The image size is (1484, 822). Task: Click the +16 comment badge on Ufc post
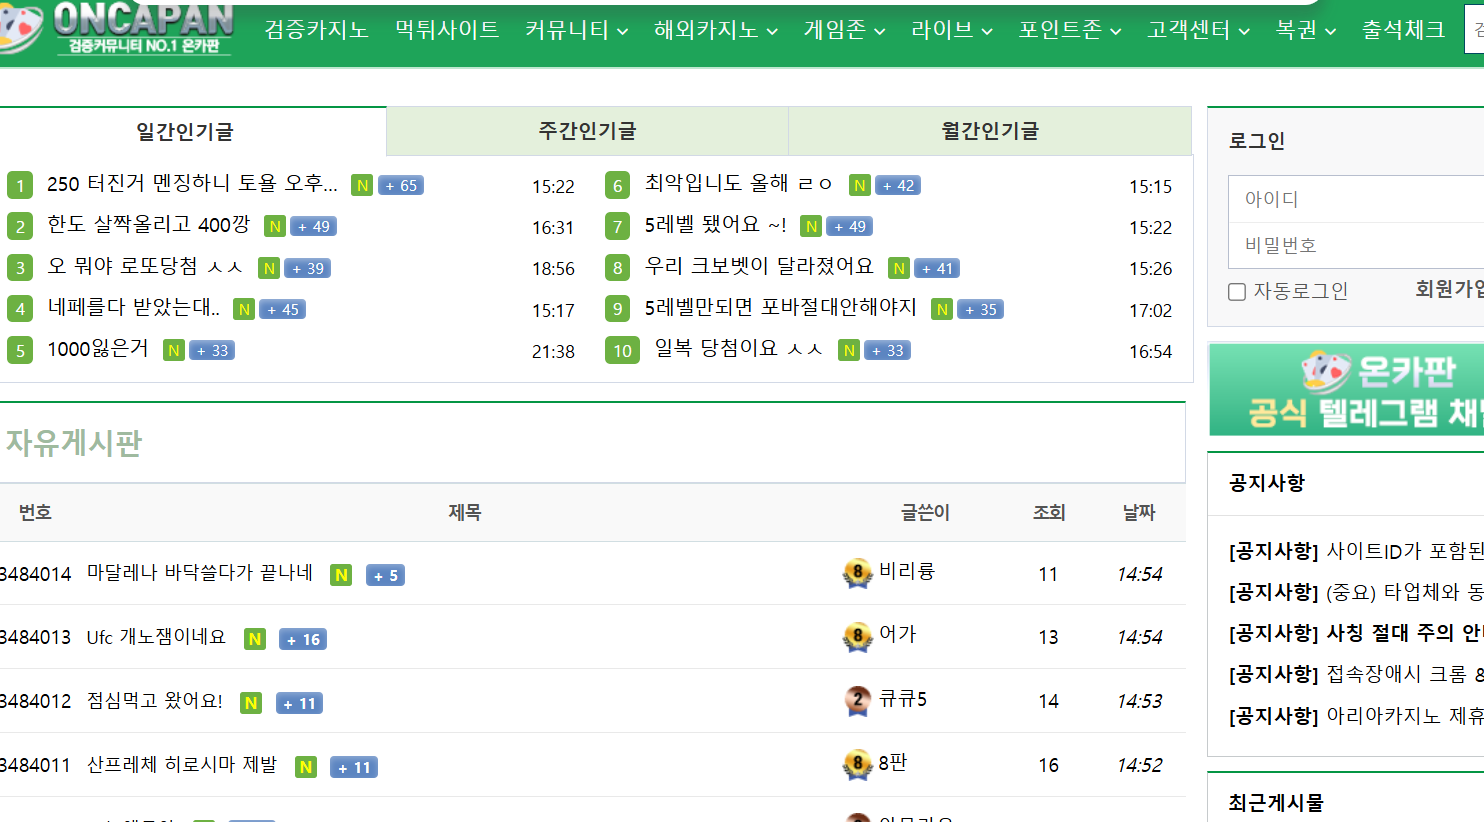[x=303, y=639]
